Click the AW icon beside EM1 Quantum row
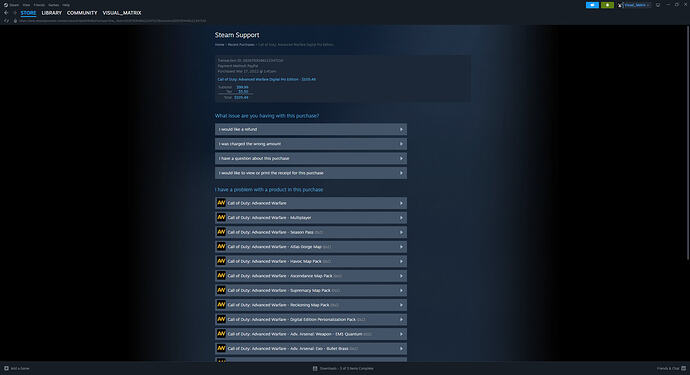Image resolution: width=690 pixels, height=375 pixels. point(221,334)
